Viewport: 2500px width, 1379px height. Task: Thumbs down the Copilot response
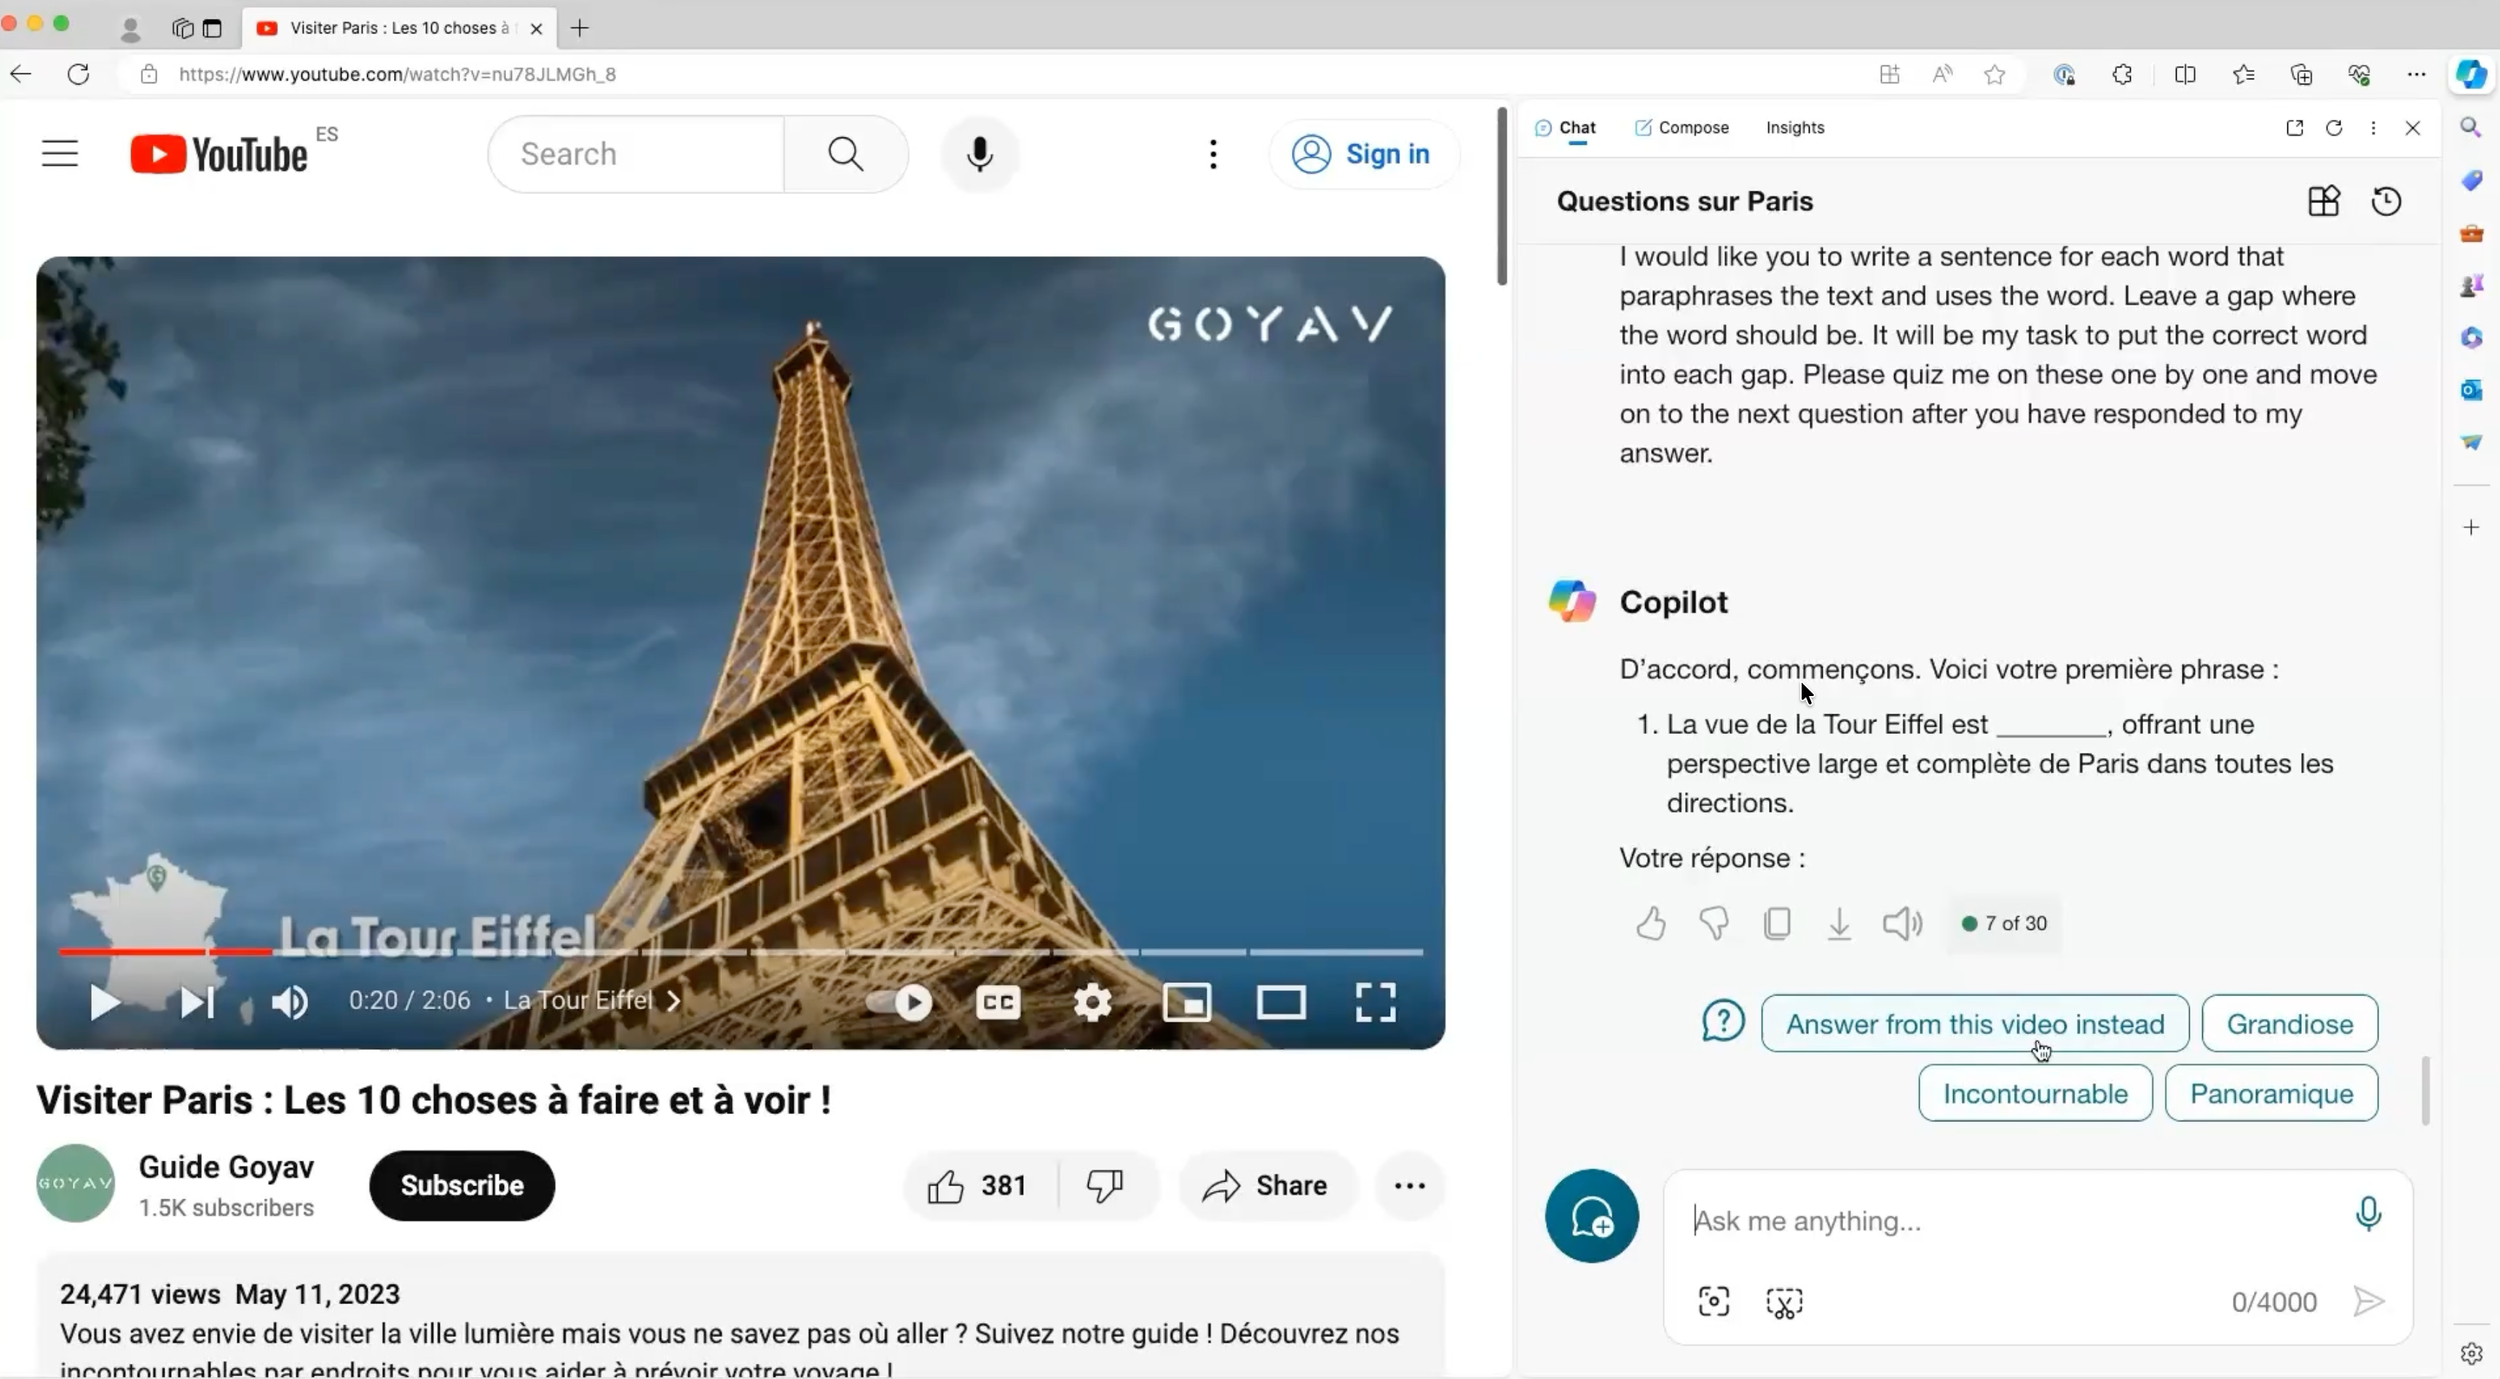(1714, 923)
